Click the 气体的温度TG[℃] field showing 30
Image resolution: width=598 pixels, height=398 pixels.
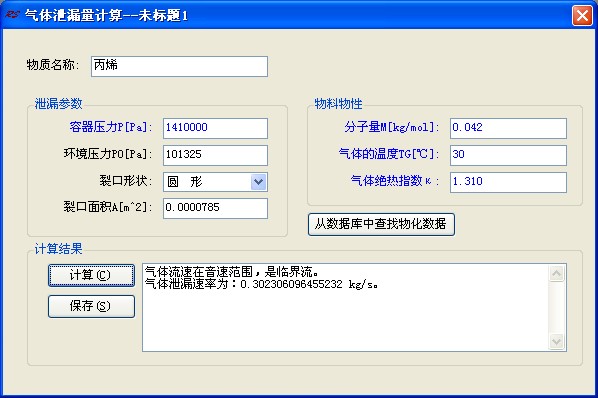coord(508,155)
